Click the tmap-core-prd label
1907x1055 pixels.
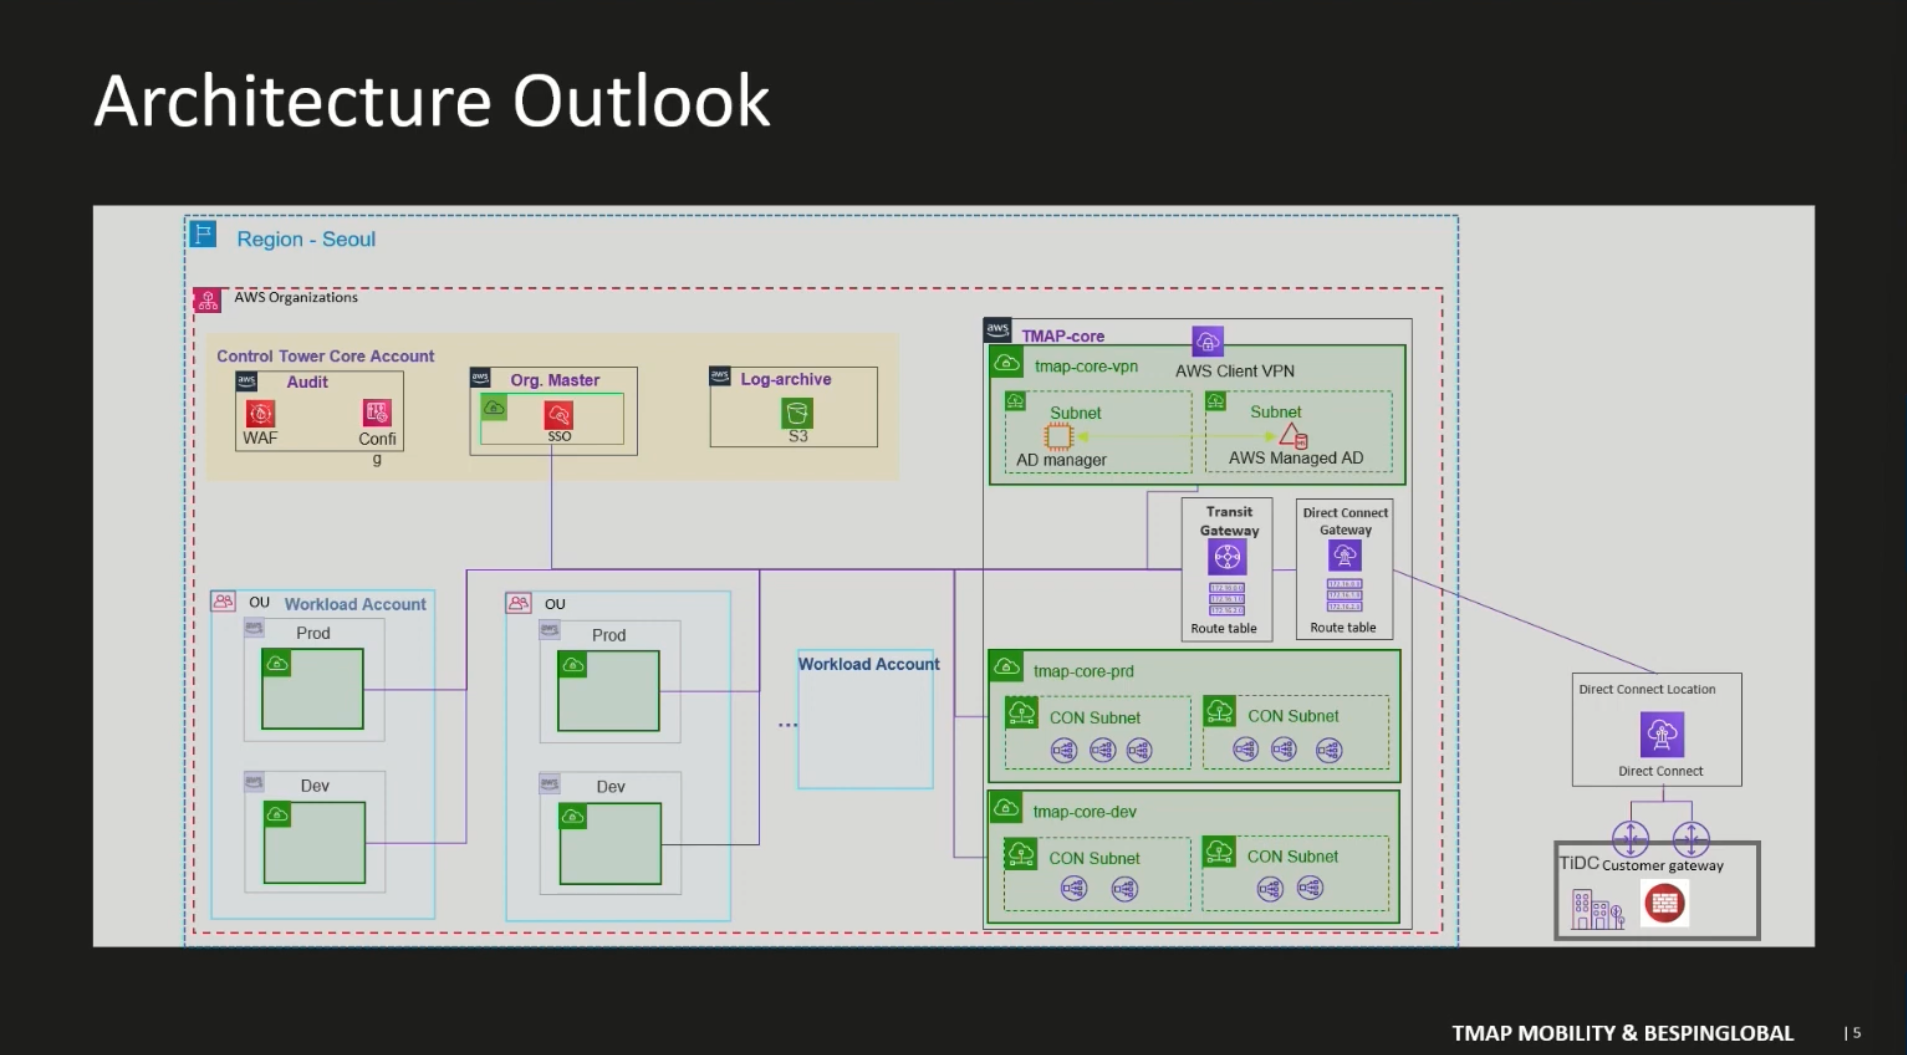[1083, 671]
